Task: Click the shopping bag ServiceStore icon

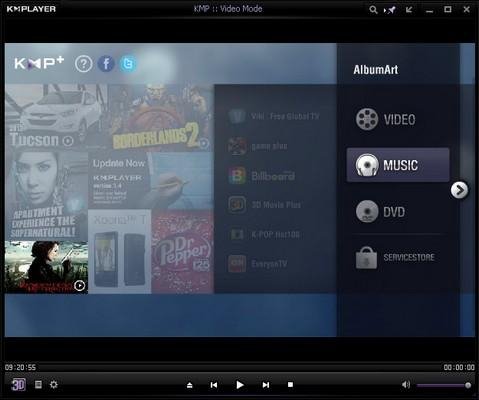Action: pyautogui.click(x=366, y=258)
